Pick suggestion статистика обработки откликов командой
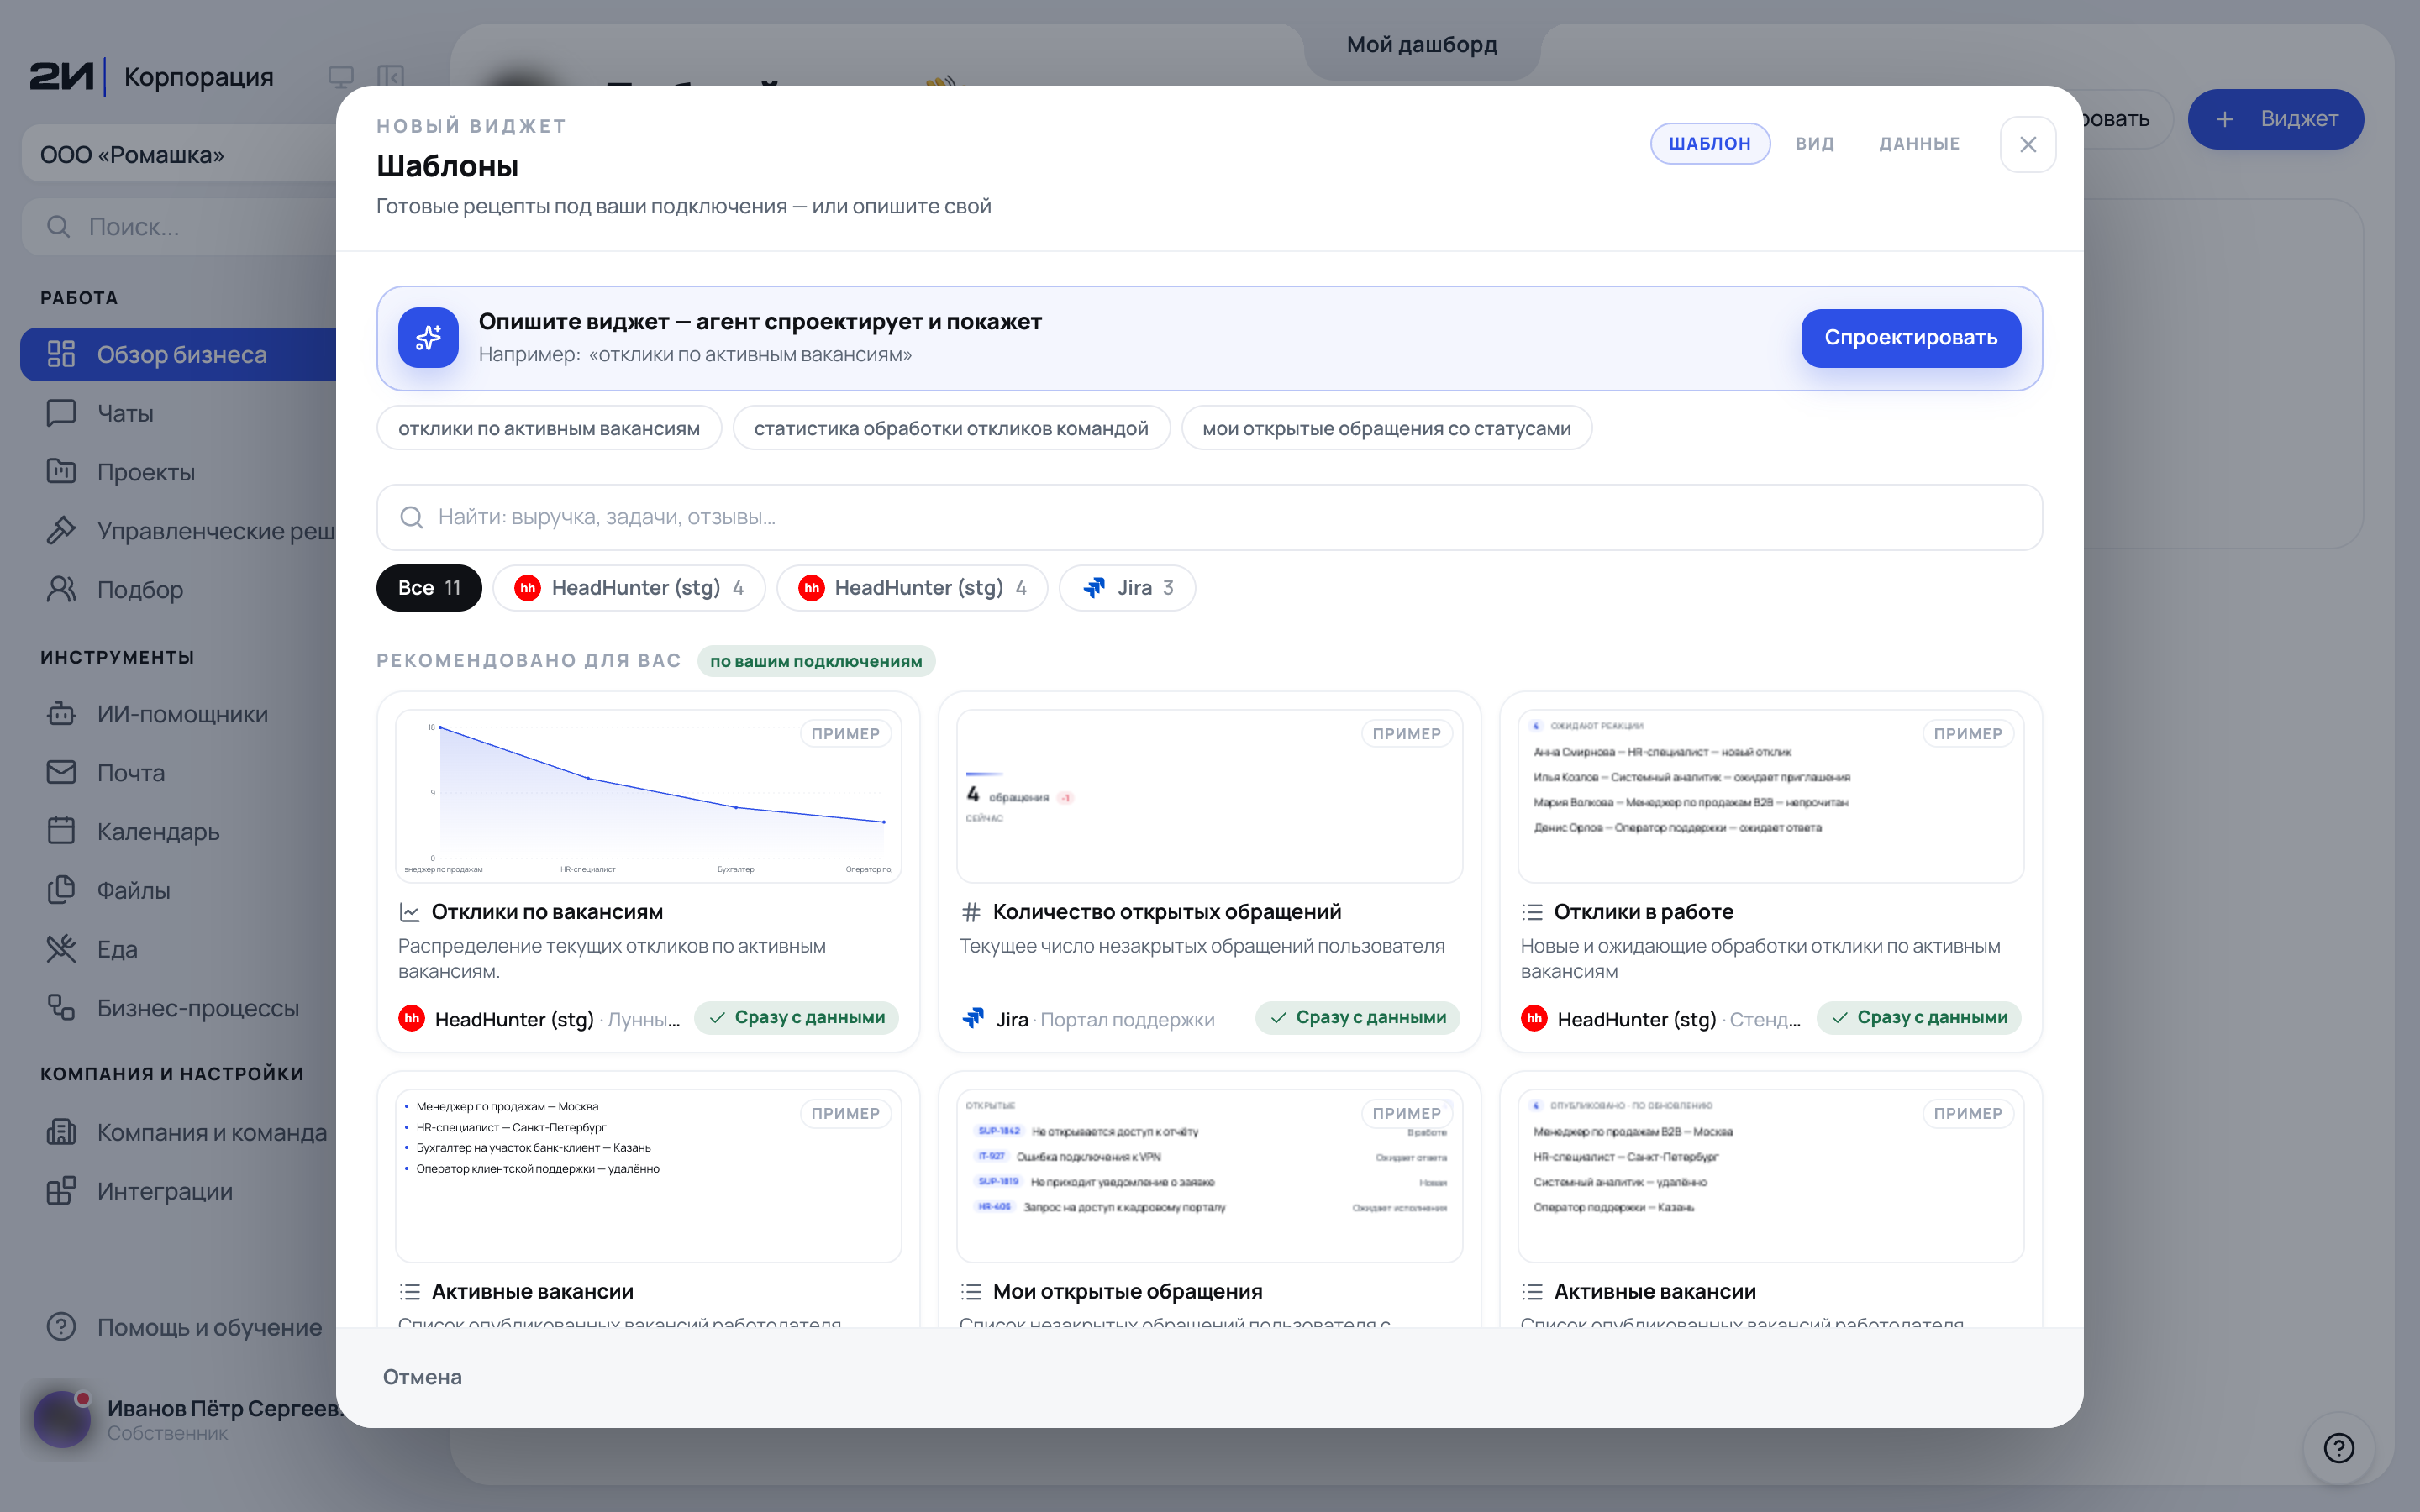This screenshot has height=1512, width=2420. coord(951,428)
